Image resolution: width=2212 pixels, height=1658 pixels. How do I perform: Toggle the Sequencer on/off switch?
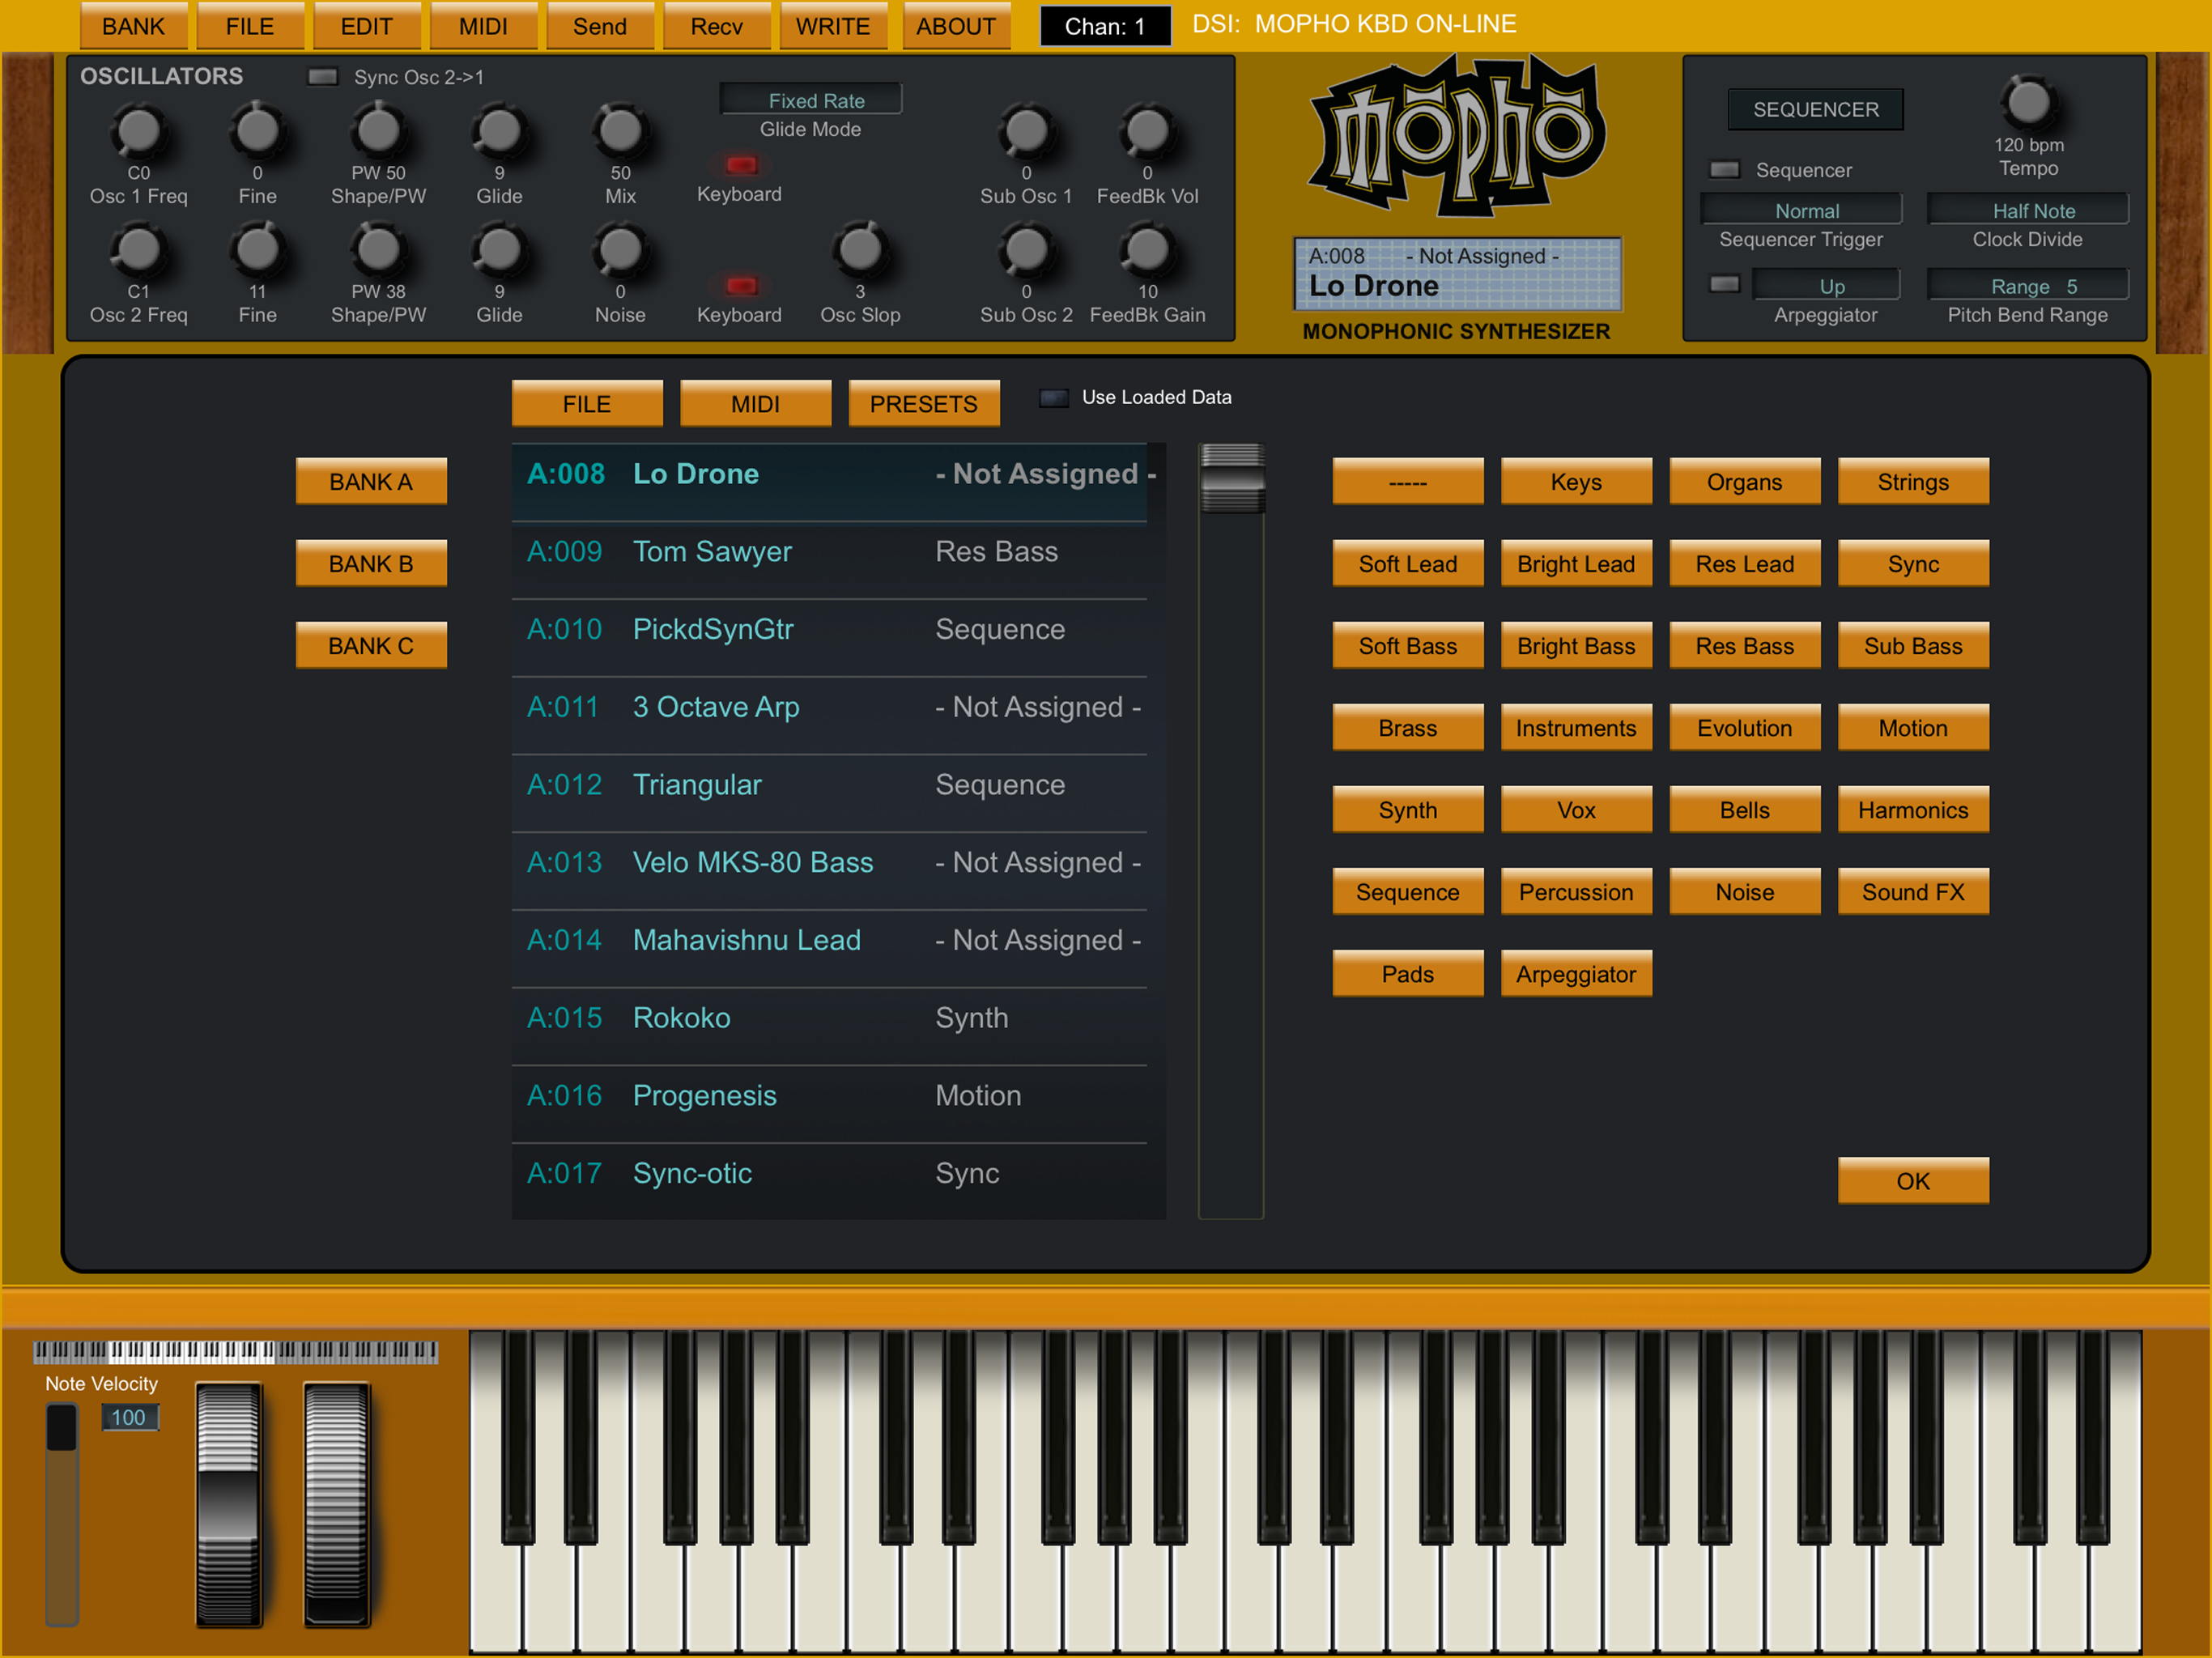click(1724, 170)
